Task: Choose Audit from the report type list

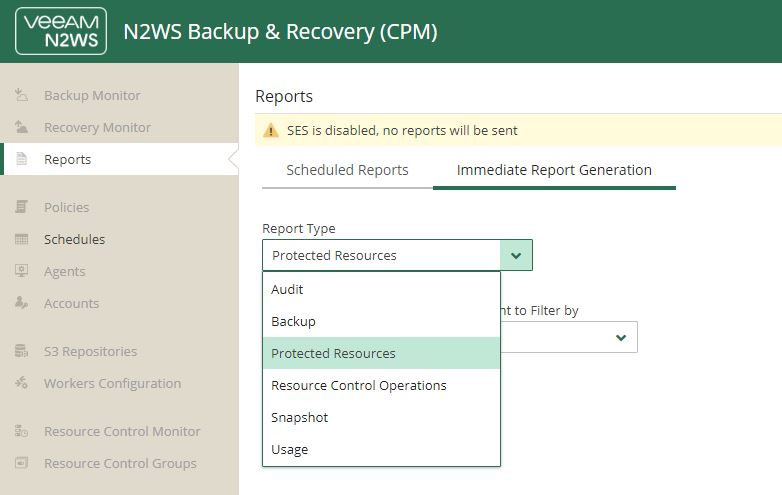Action: pyautogui.click(x=381, y=289)
